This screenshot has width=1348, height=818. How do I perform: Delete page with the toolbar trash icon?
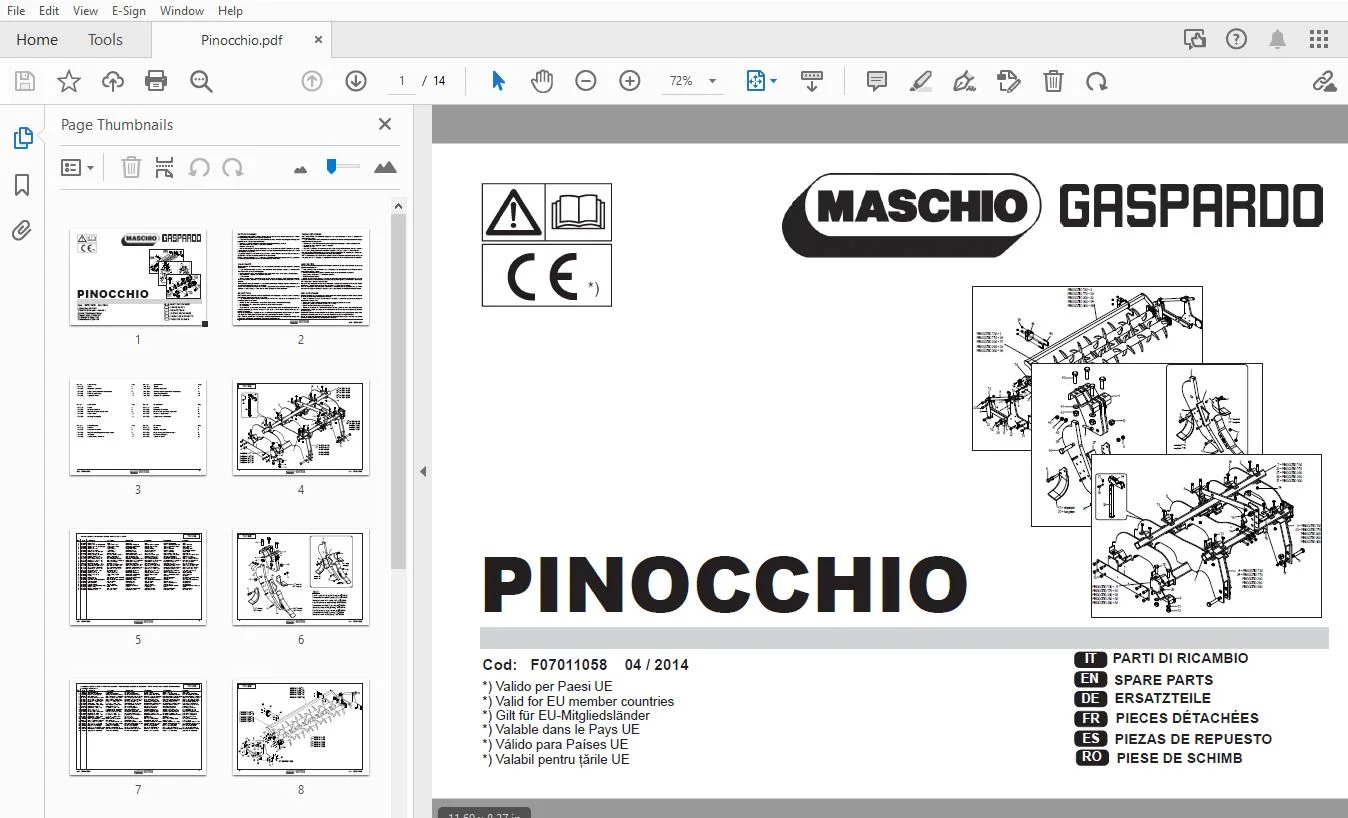point(1053,81)
